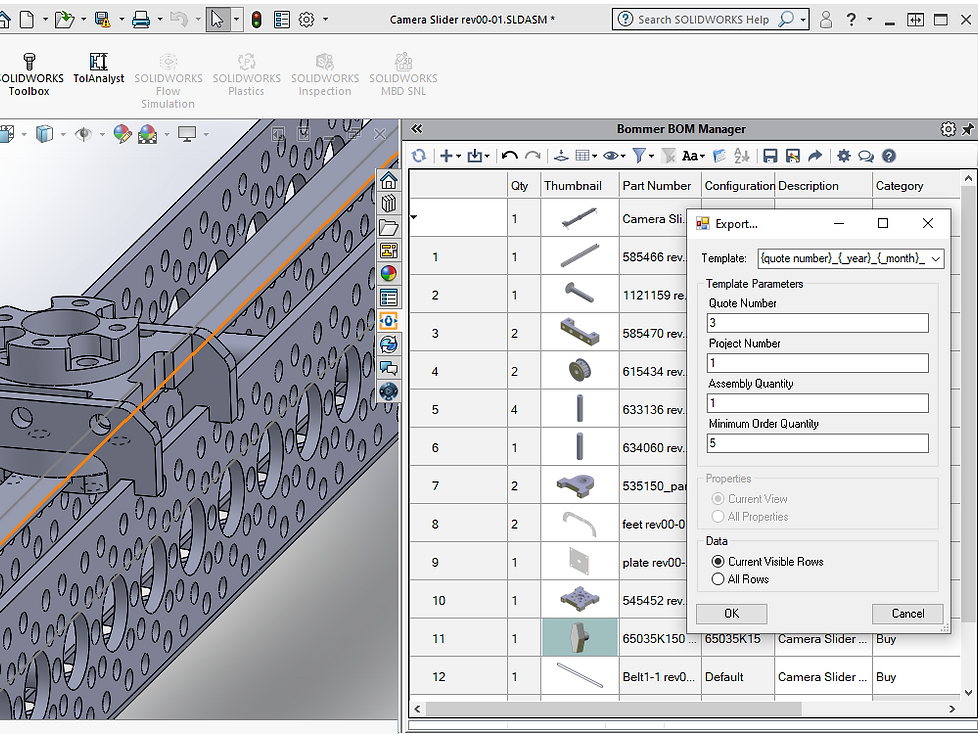Viewport: 978px width, 734px height.
Task: Select the highlighted orange Bommer tab icon
Action: coord(389,321)
